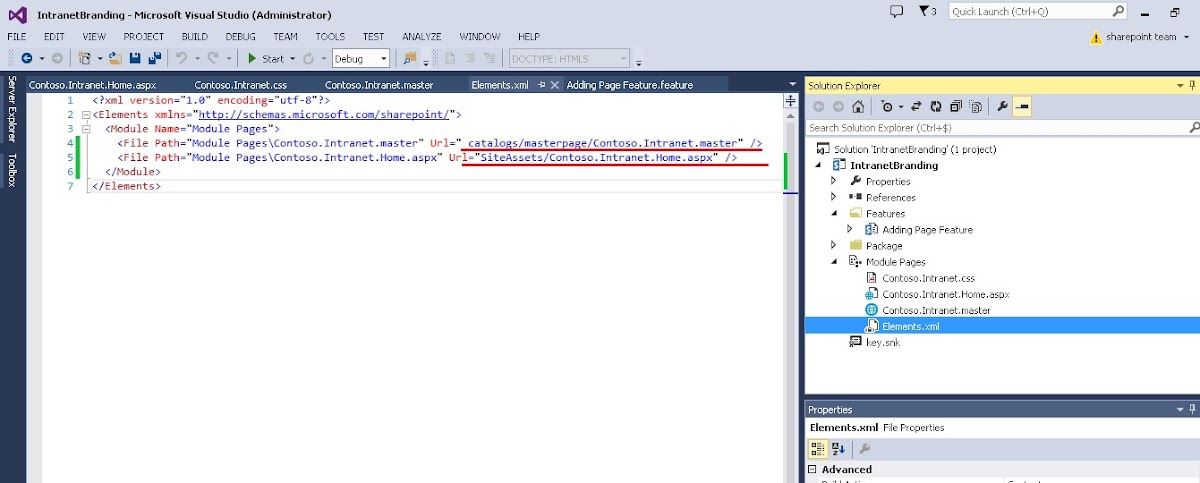Collapse the IntranetBranding project node
This screenshot has height=483, width=1200.
(819, 165)
